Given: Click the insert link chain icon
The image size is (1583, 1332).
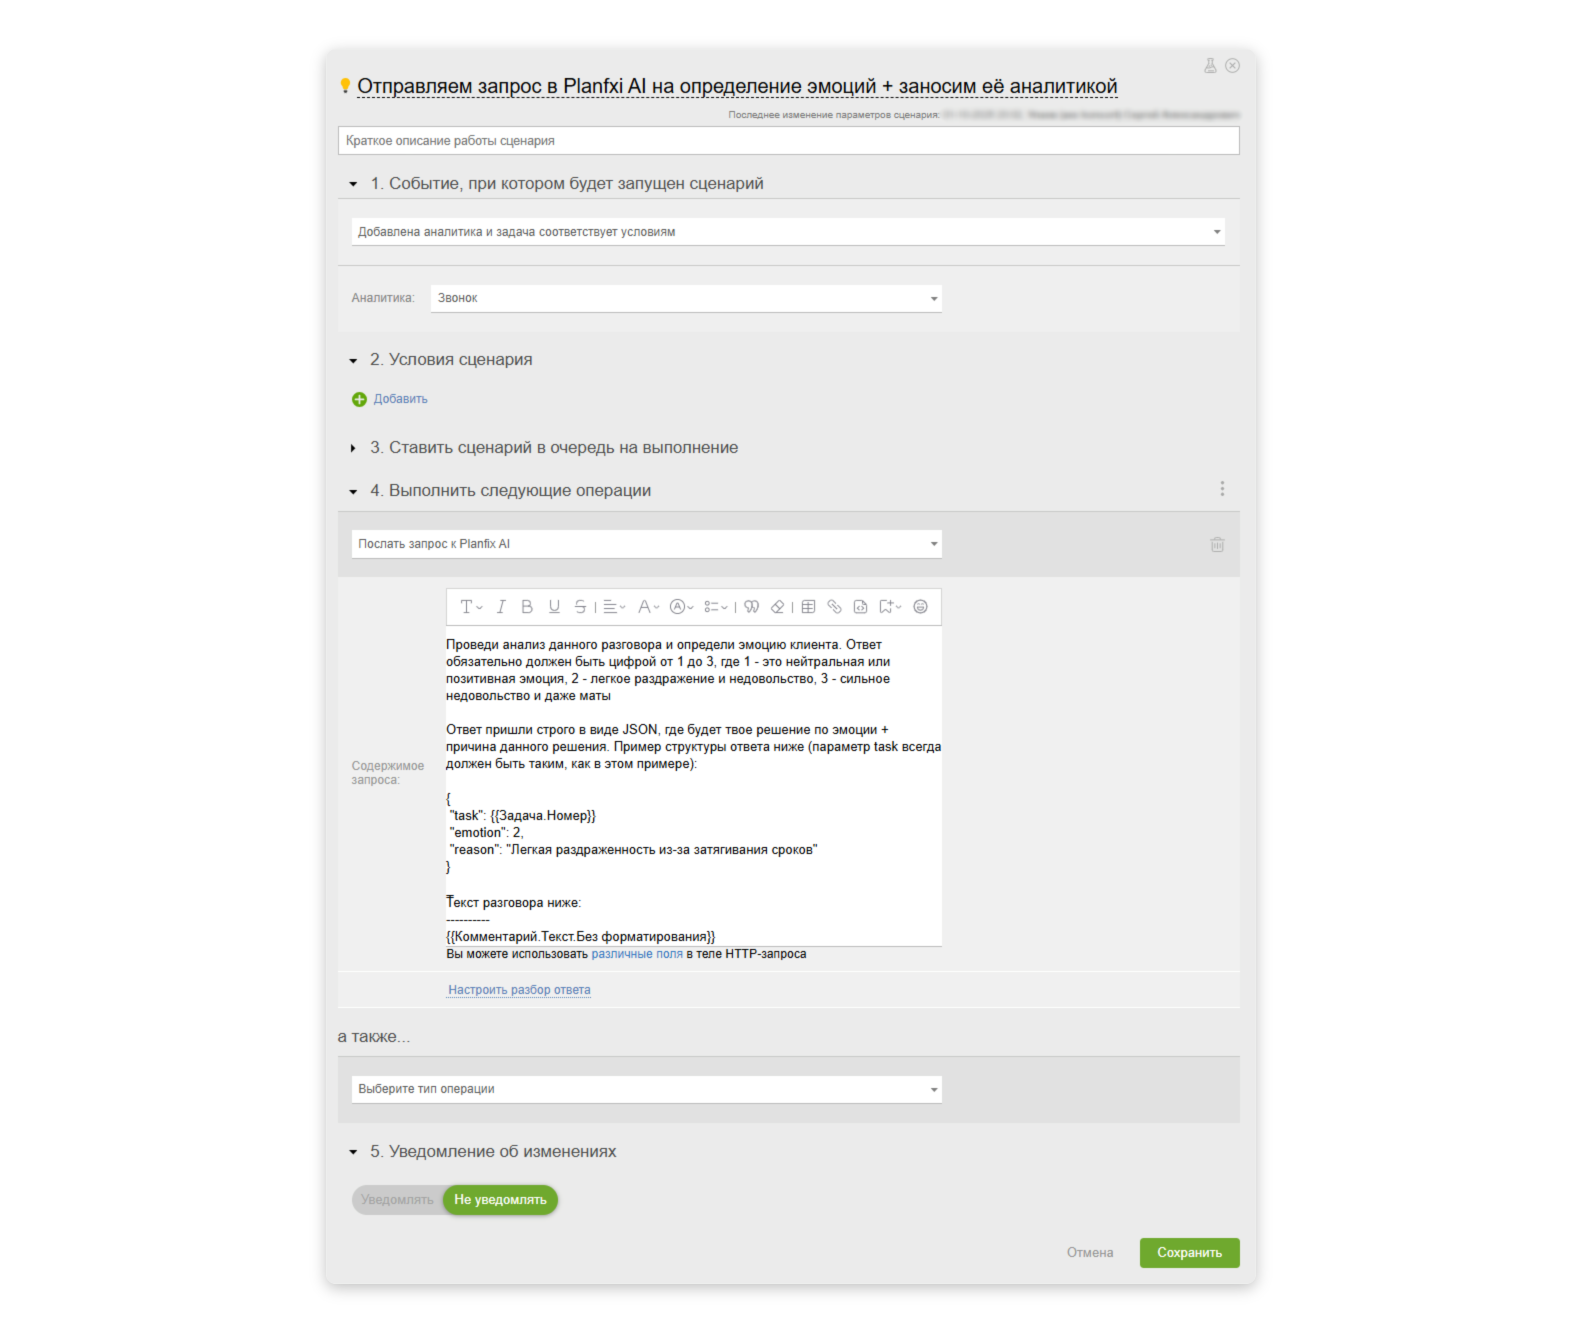Looking at the screenshot, I should click(x=834, y=607).
